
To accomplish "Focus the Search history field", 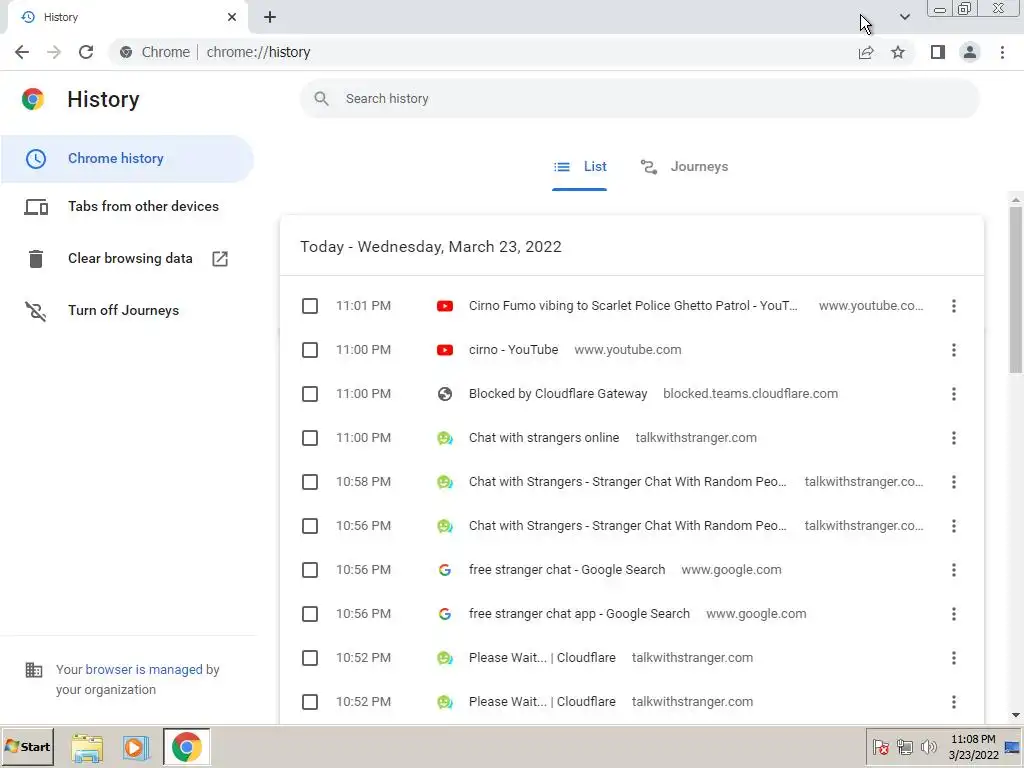I will pyautogui.click(x=640, y=99).
